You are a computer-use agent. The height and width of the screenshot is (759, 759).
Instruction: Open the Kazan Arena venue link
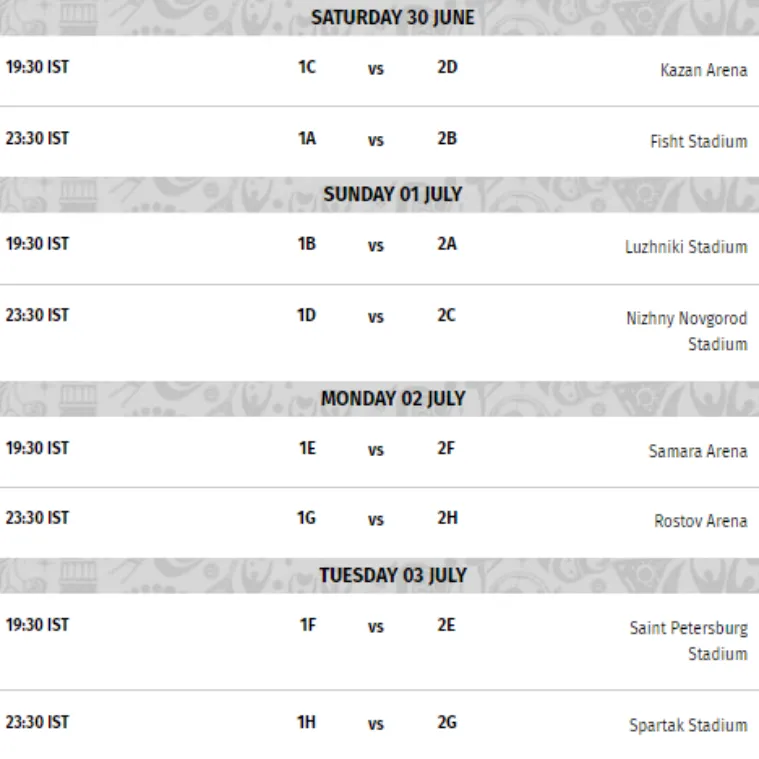(703, 70)
